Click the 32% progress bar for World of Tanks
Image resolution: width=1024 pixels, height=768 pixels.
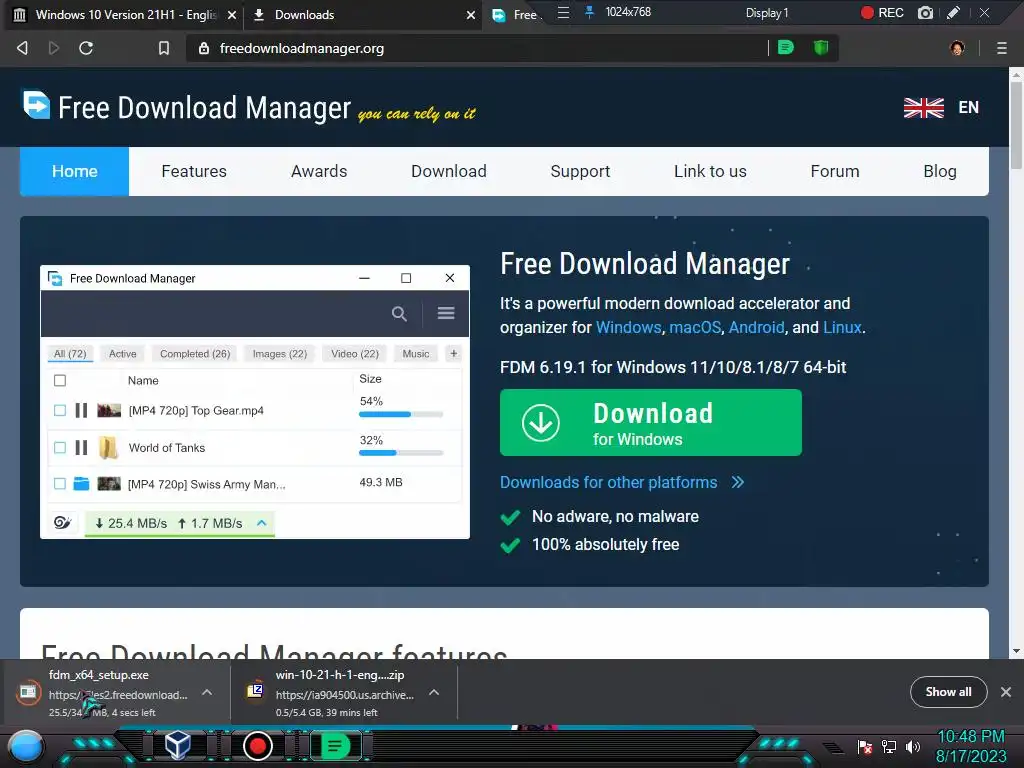(x=401, y=453)
